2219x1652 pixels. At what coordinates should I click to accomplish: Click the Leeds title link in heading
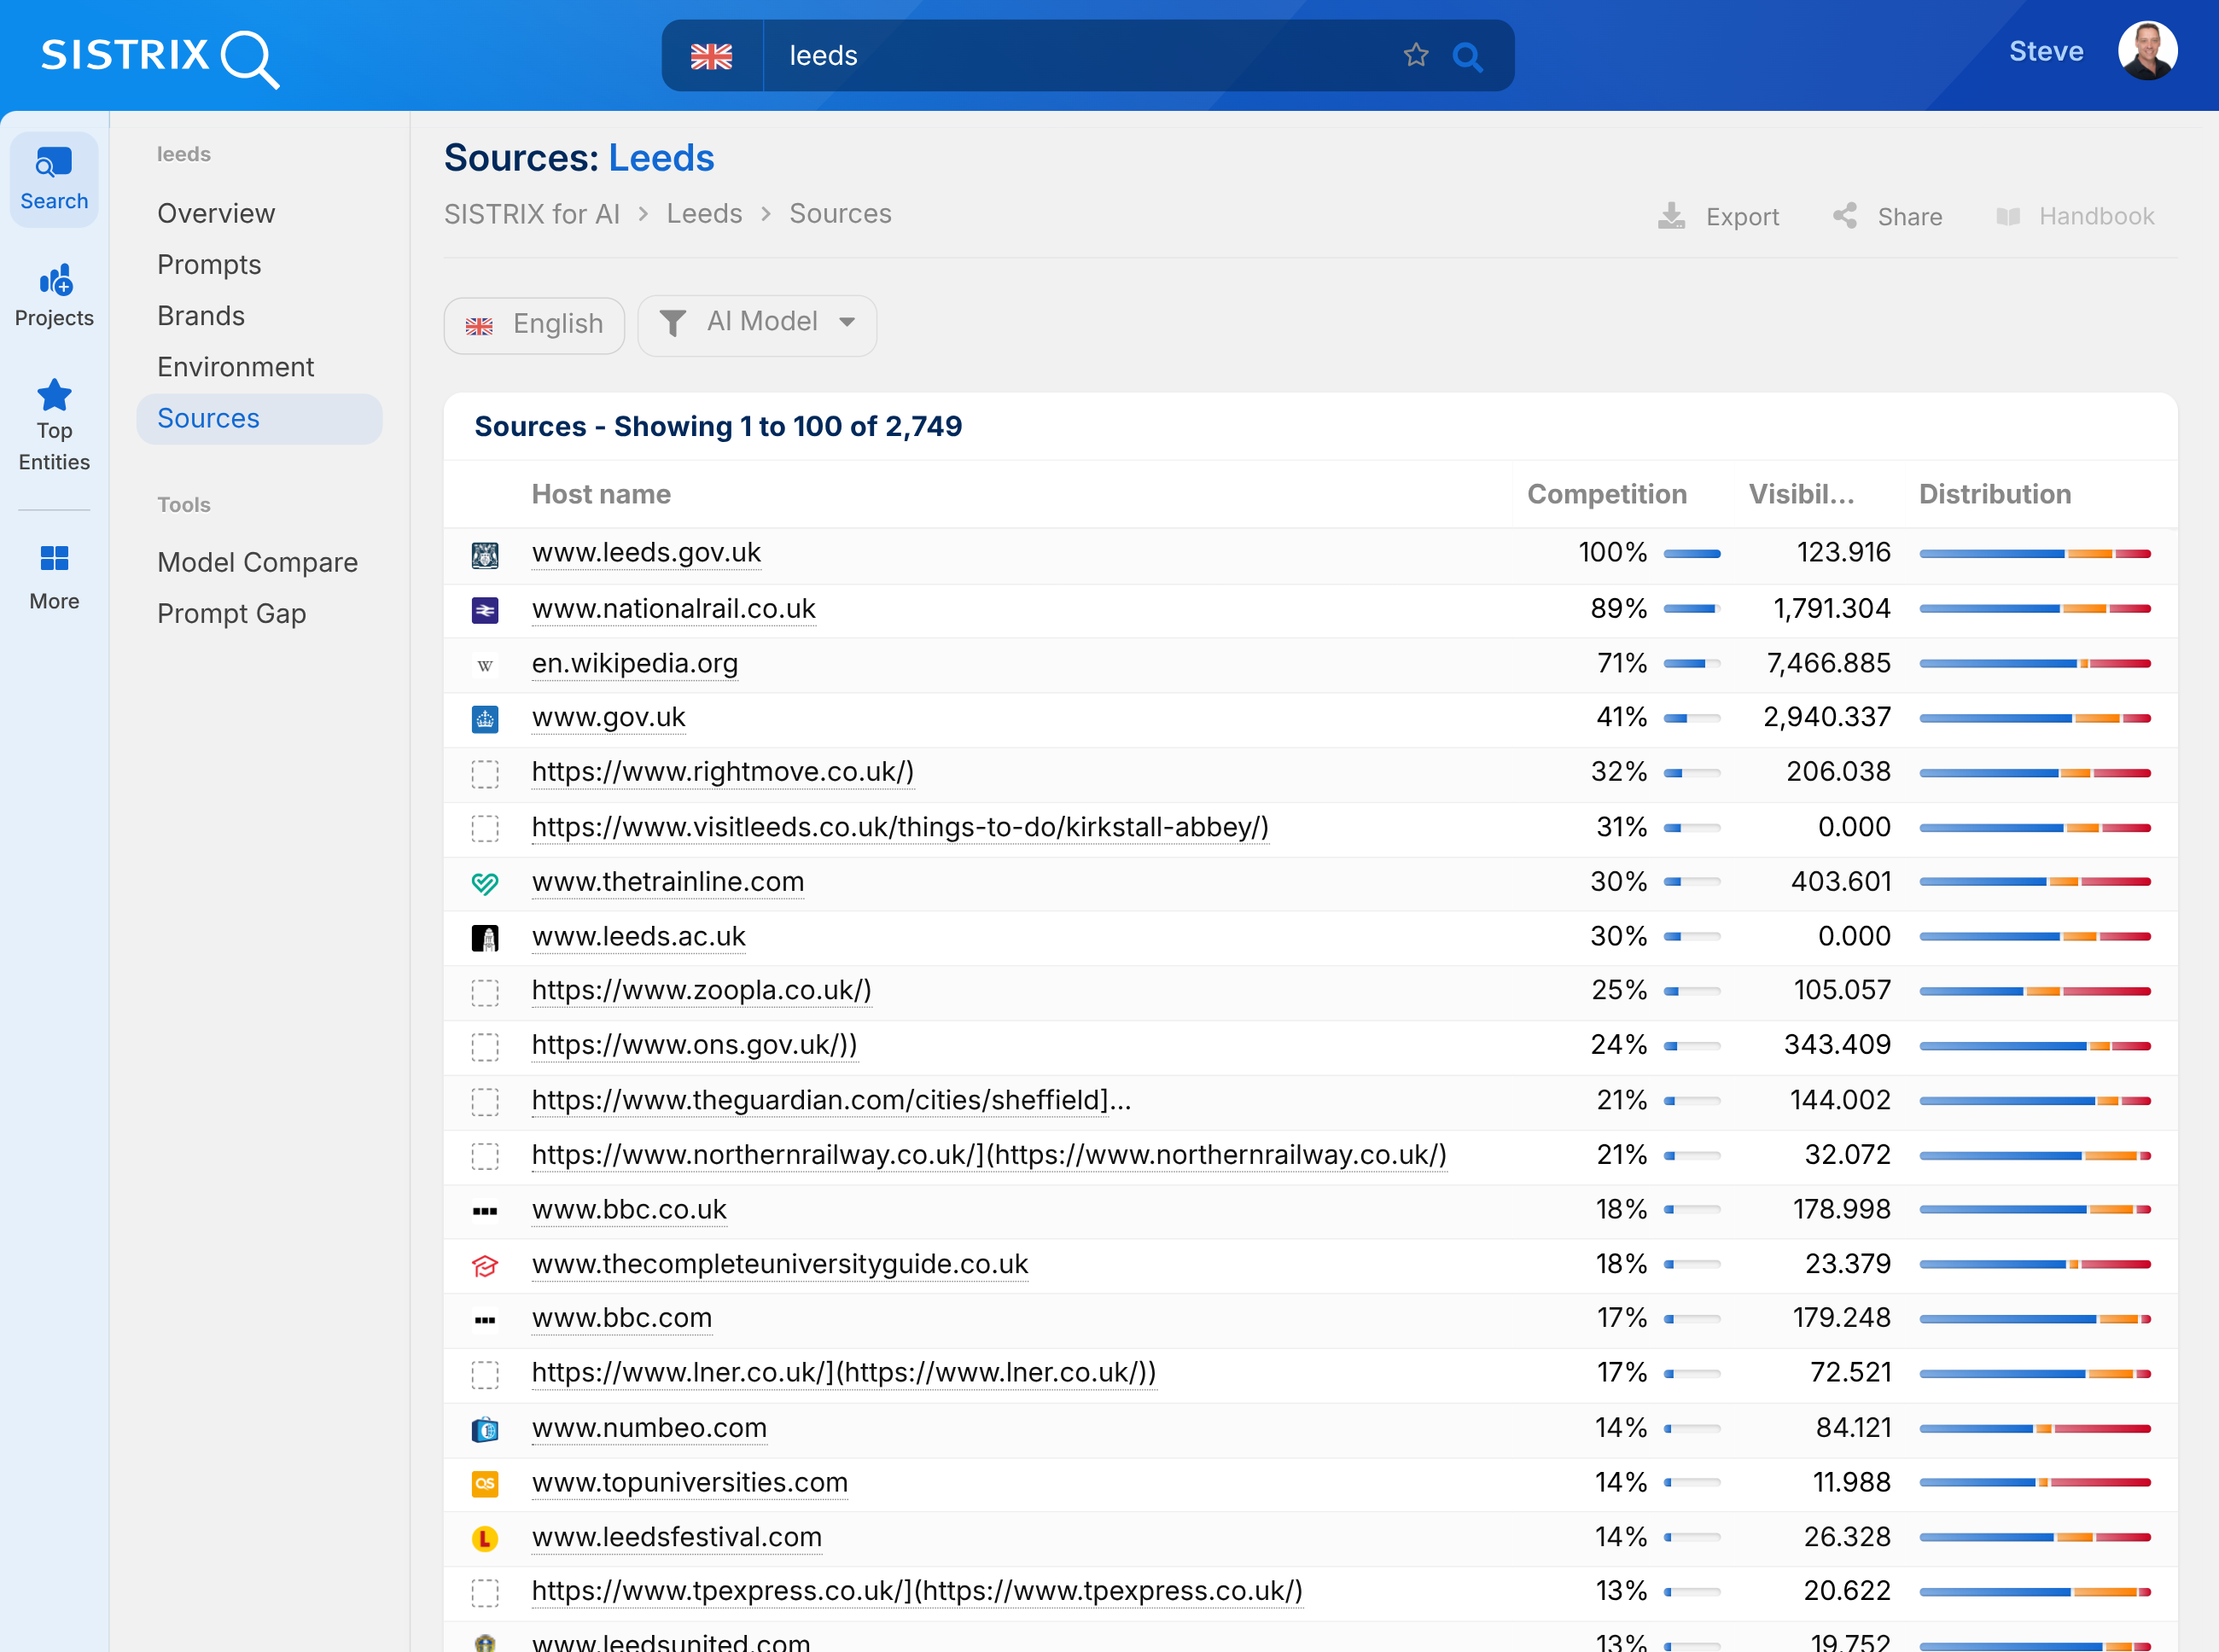point(661,158)
